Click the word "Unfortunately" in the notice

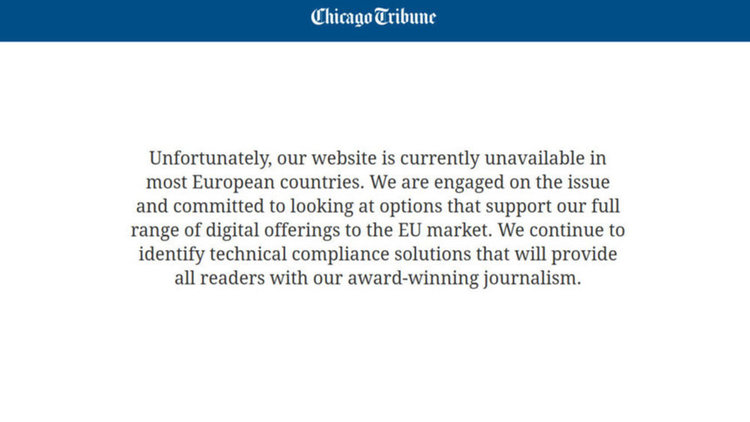pyautogui.click(x=210, y=158)
